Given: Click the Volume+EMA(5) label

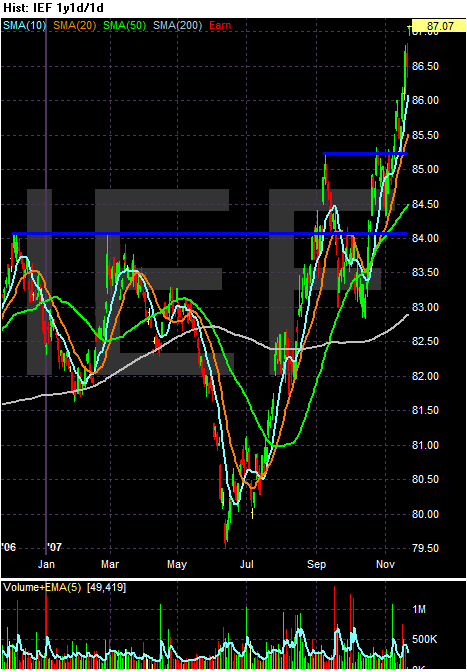Looking at the screenshot, I should (42, 588).
